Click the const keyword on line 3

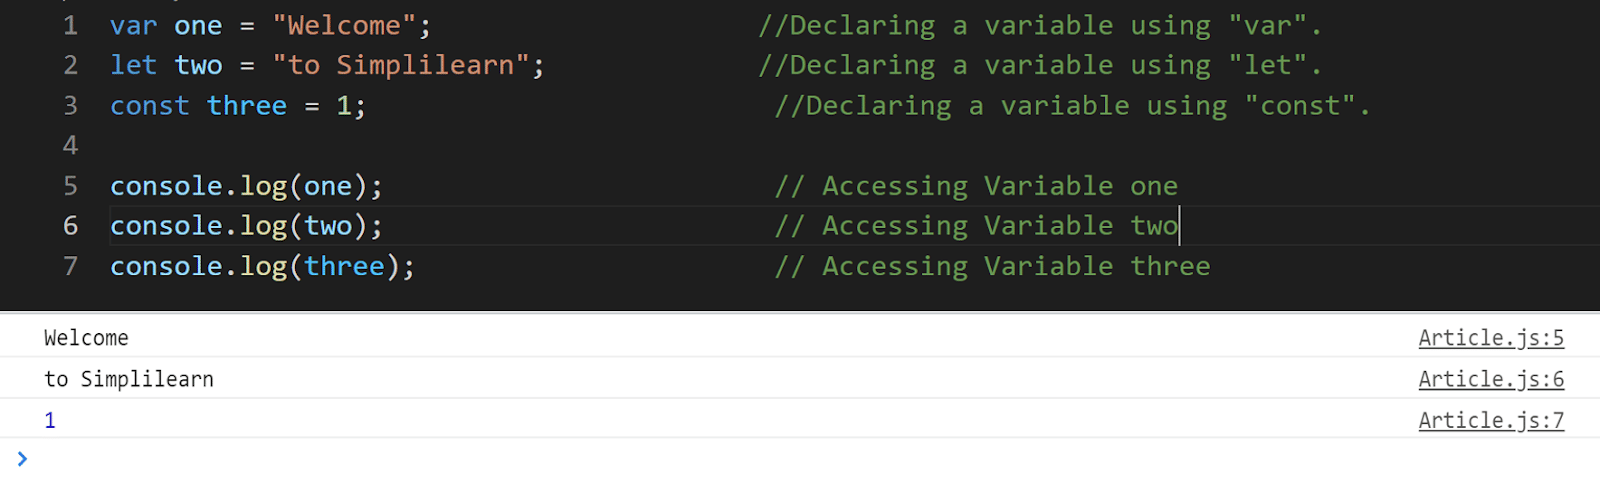150,106
